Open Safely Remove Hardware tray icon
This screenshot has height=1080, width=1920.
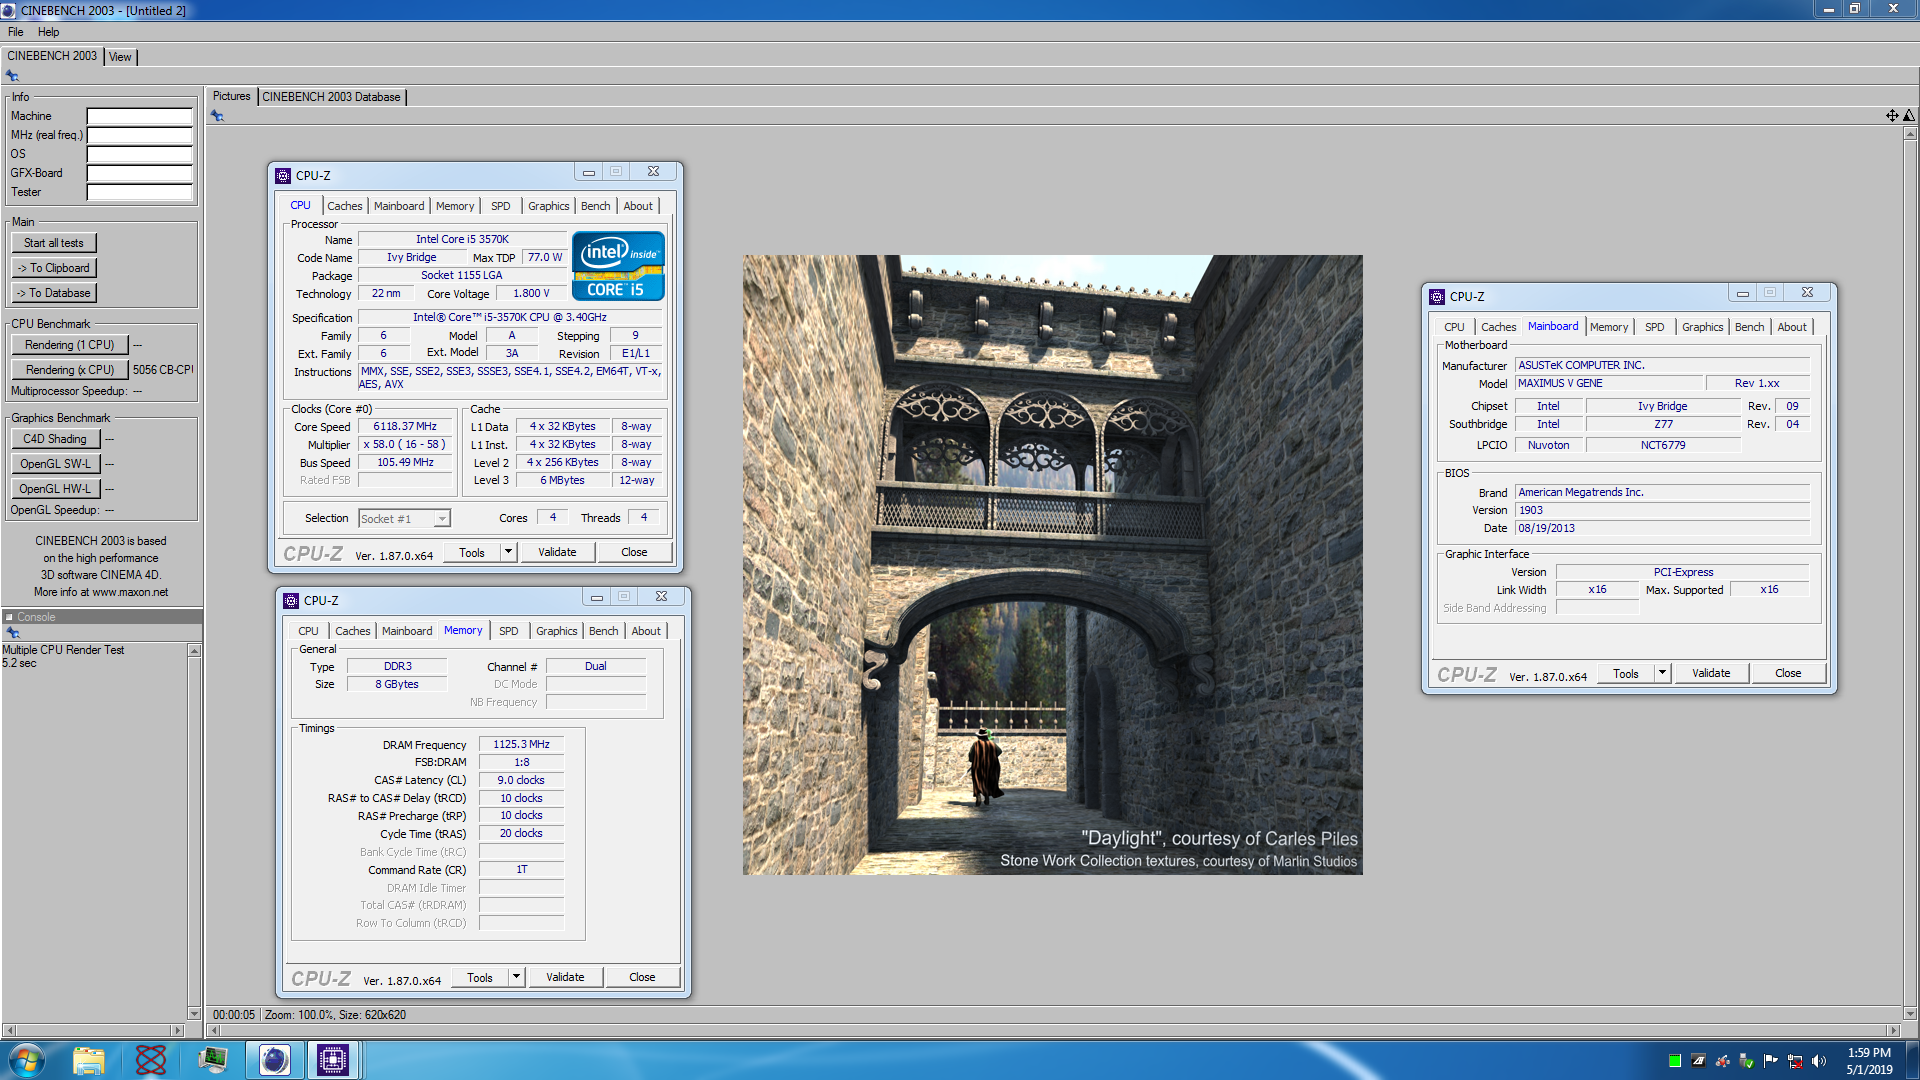coord(1746,1061)
